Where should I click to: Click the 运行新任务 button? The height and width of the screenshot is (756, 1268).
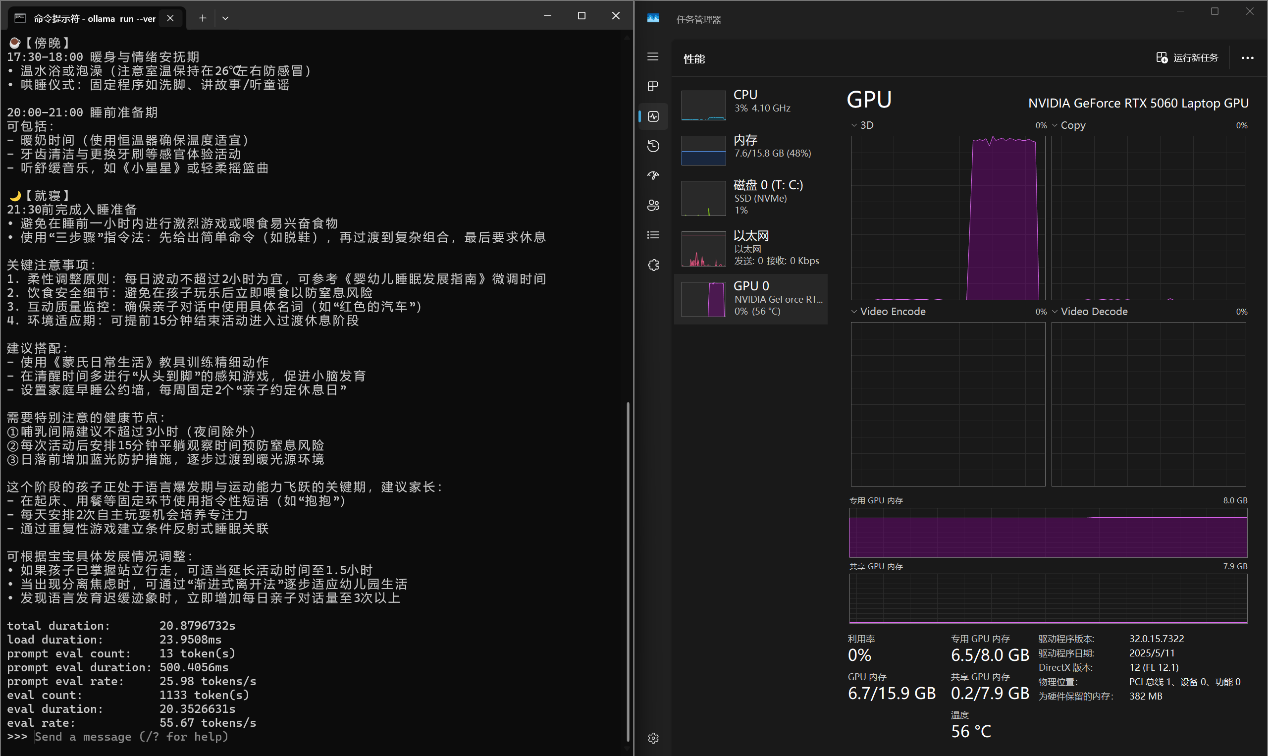[x=1188, y=58]
